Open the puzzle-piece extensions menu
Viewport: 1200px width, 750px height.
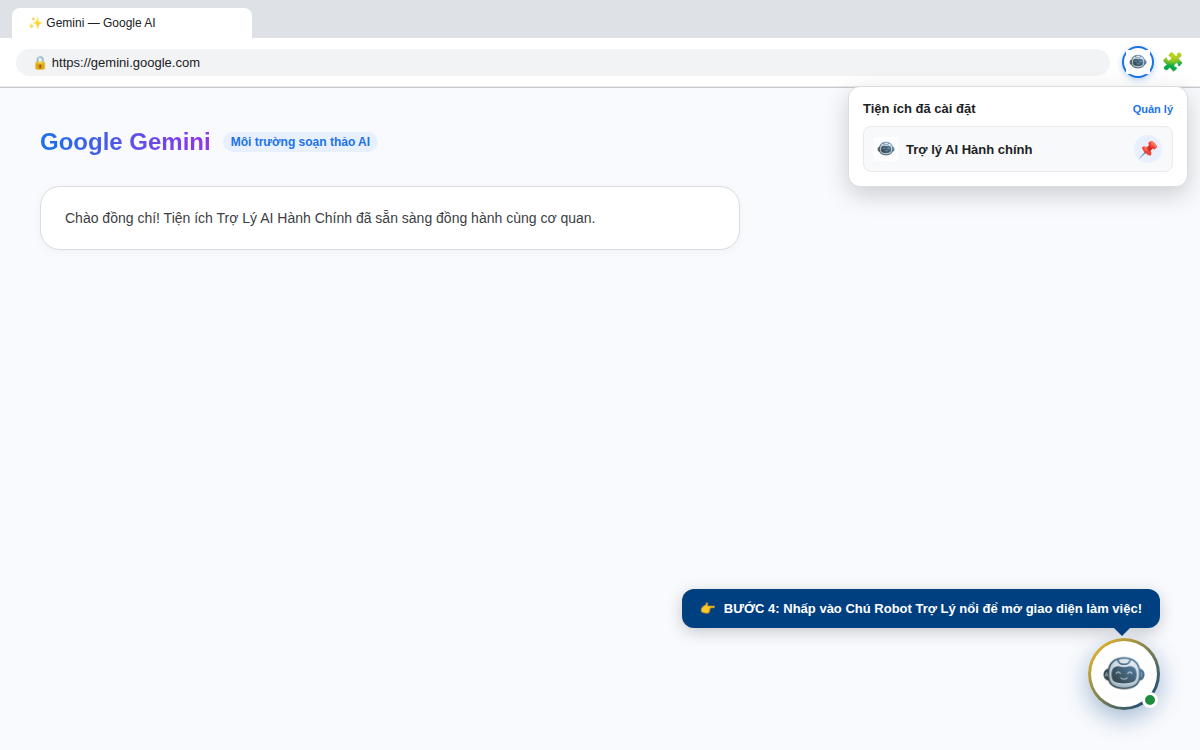1172,62
